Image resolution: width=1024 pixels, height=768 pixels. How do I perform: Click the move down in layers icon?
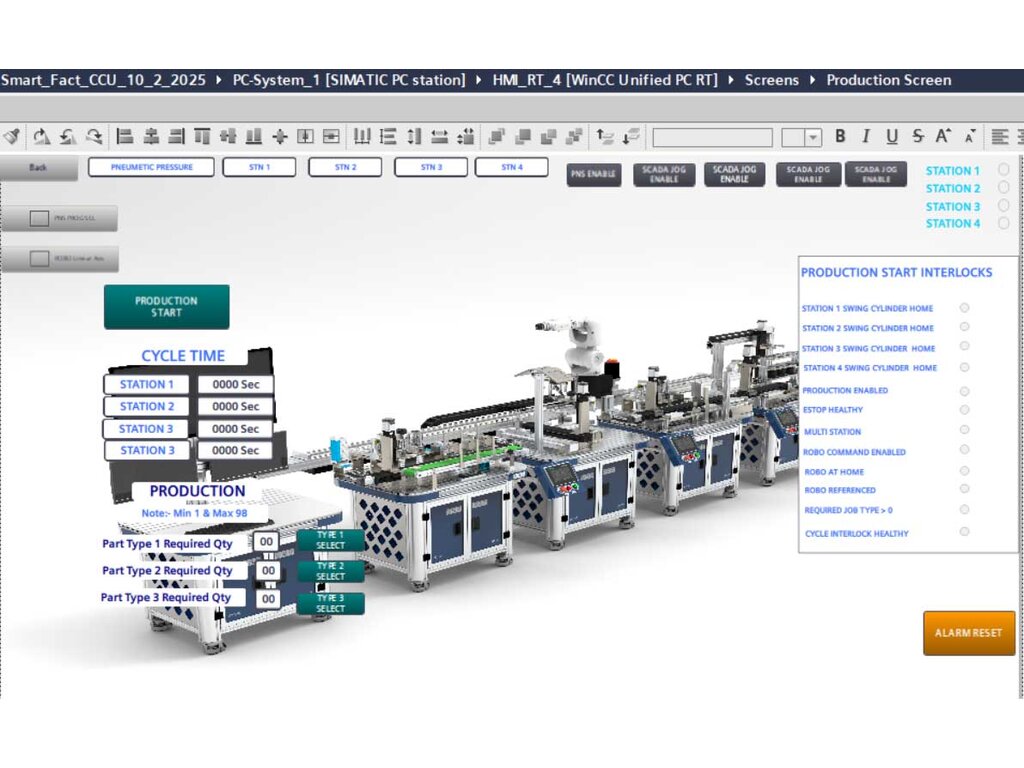click(631, 136)
